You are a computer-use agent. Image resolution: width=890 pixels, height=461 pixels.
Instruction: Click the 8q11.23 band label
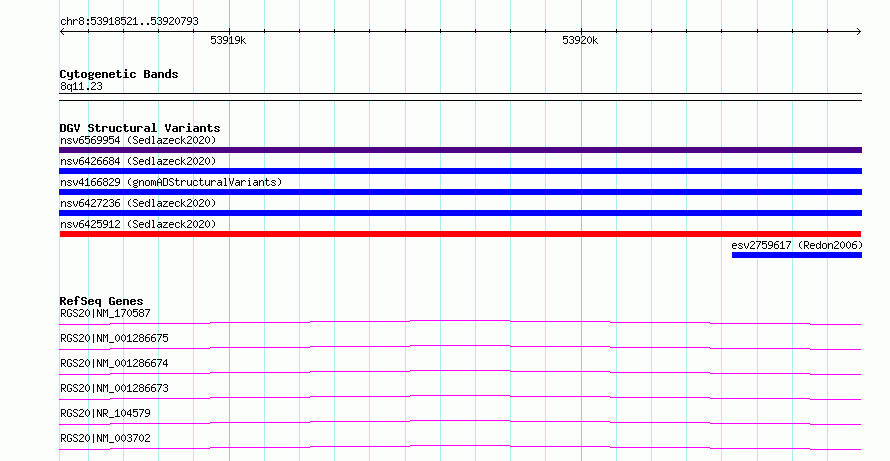point(81,86)
